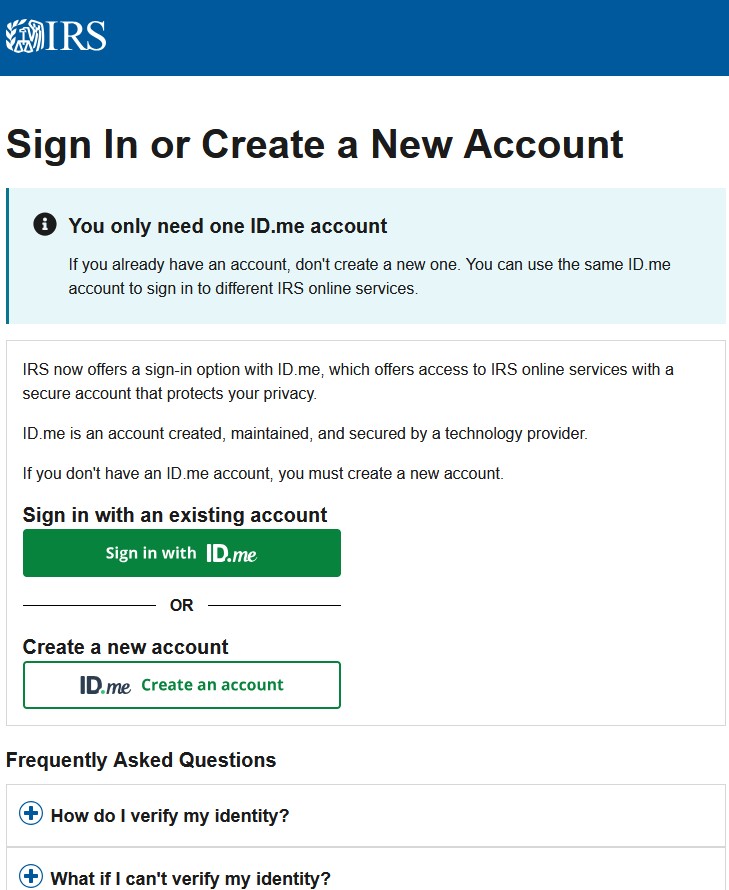Click the paragraph starting 'IRS now offers'
729x890 pixels.
(x=348, y=381)
